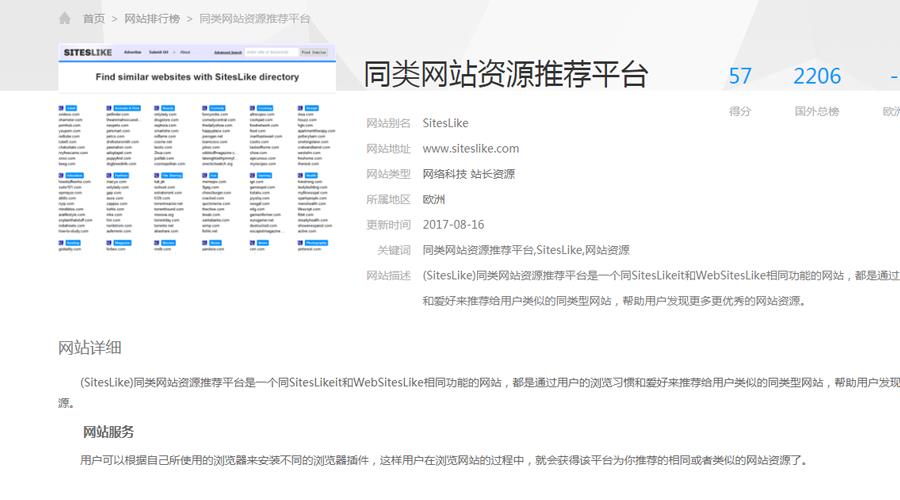This screenshot has height=500, width=900.
Task: Click the 同类网站资源推荐平台 breadcrumb item
Action: click(255, 19)
